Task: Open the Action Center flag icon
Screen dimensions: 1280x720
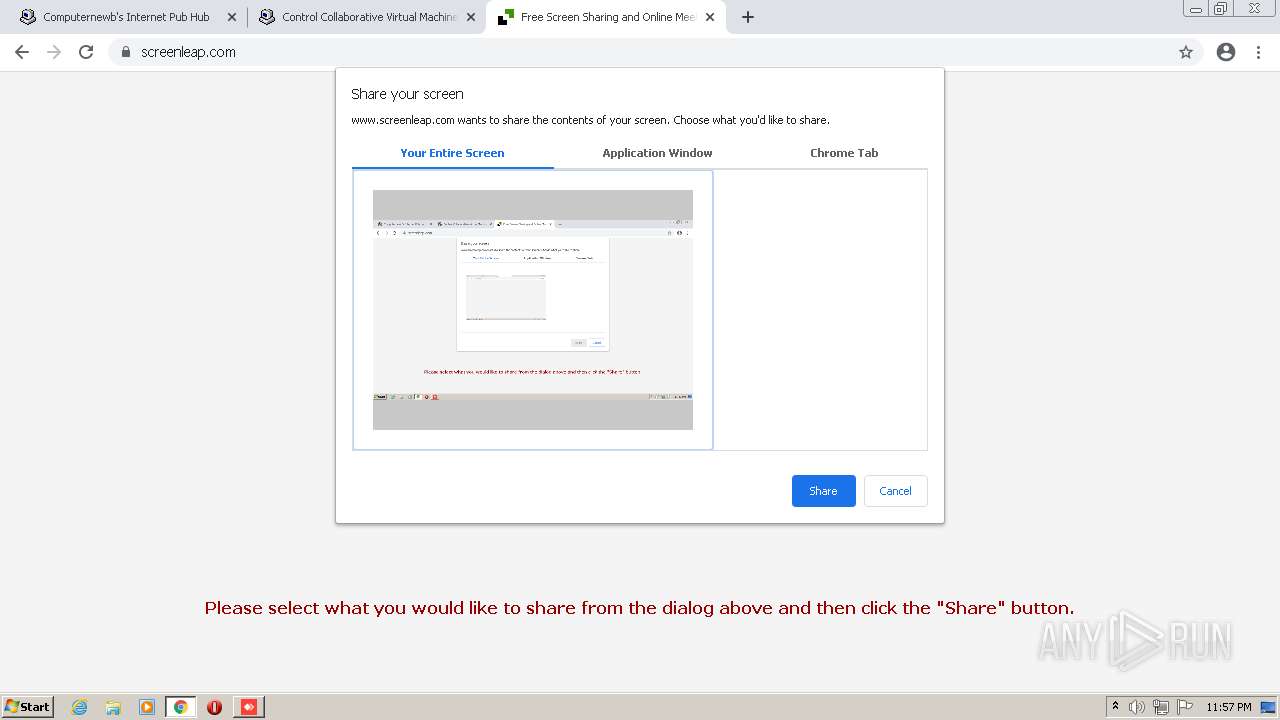Action: pyautogui.click(x=1185, y=707)
